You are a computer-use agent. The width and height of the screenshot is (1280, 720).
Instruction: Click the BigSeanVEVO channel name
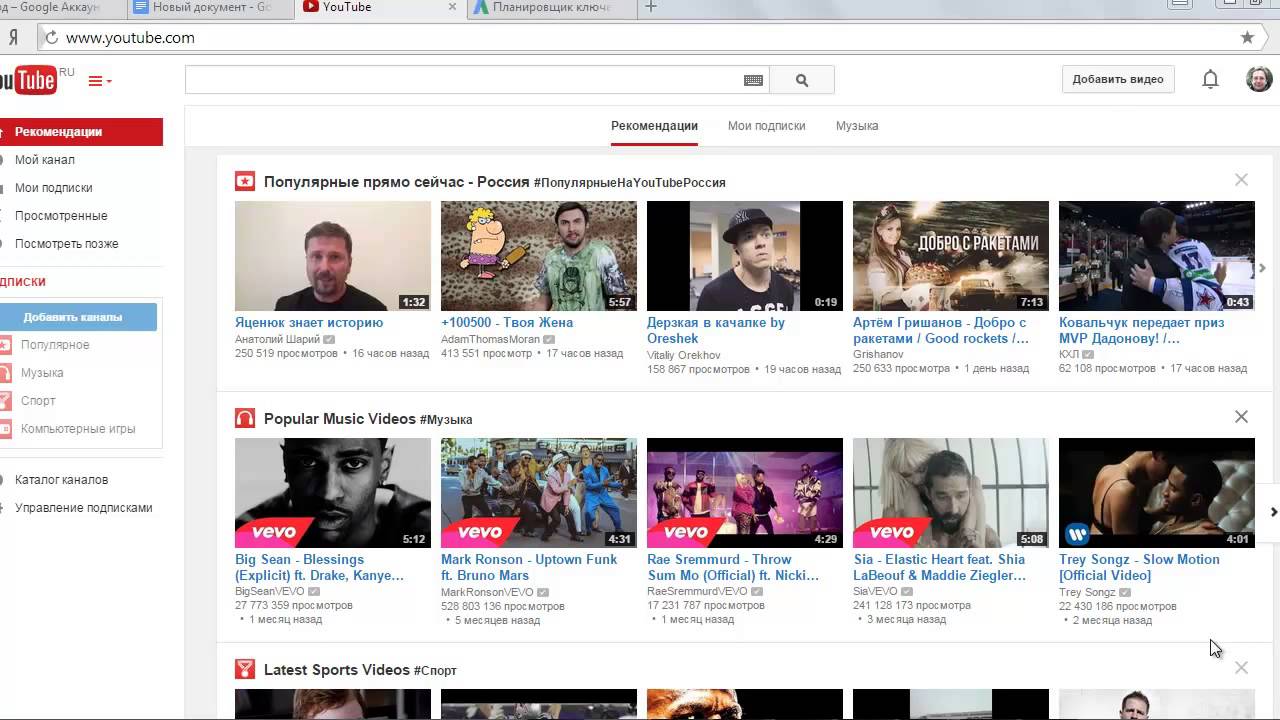[x=270, y=592]
